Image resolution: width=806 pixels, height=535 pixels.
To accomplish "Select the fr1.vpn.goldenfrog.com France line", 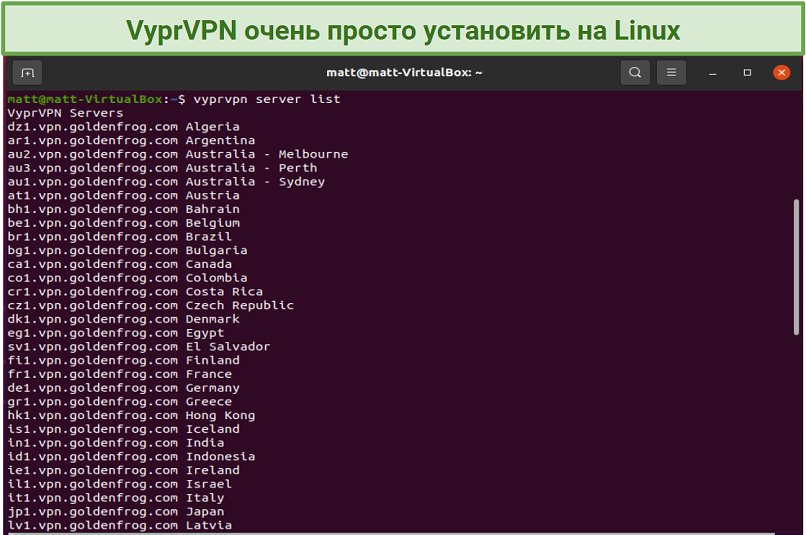I will (119, 374).
